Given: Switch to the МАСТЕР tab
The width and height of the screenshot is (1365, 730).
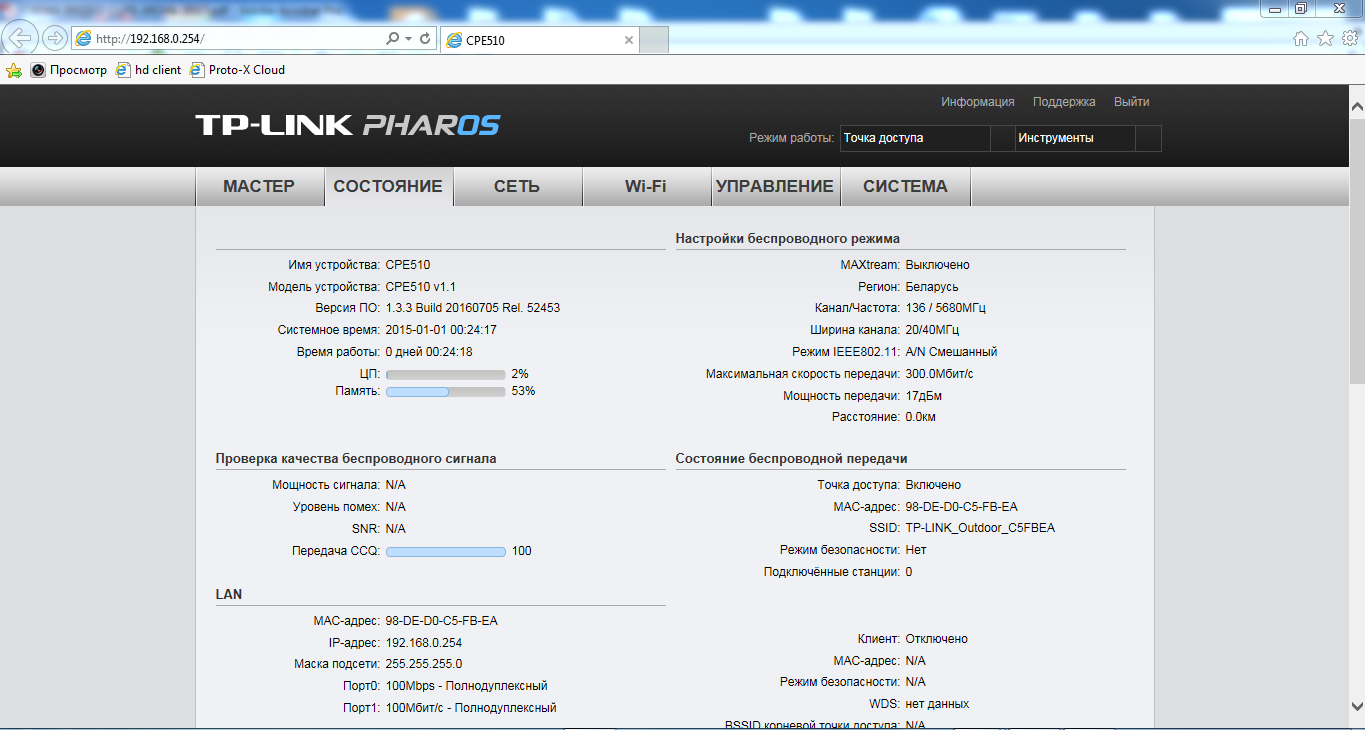Looking at the screenshot, I should click(x=259, y=186).
